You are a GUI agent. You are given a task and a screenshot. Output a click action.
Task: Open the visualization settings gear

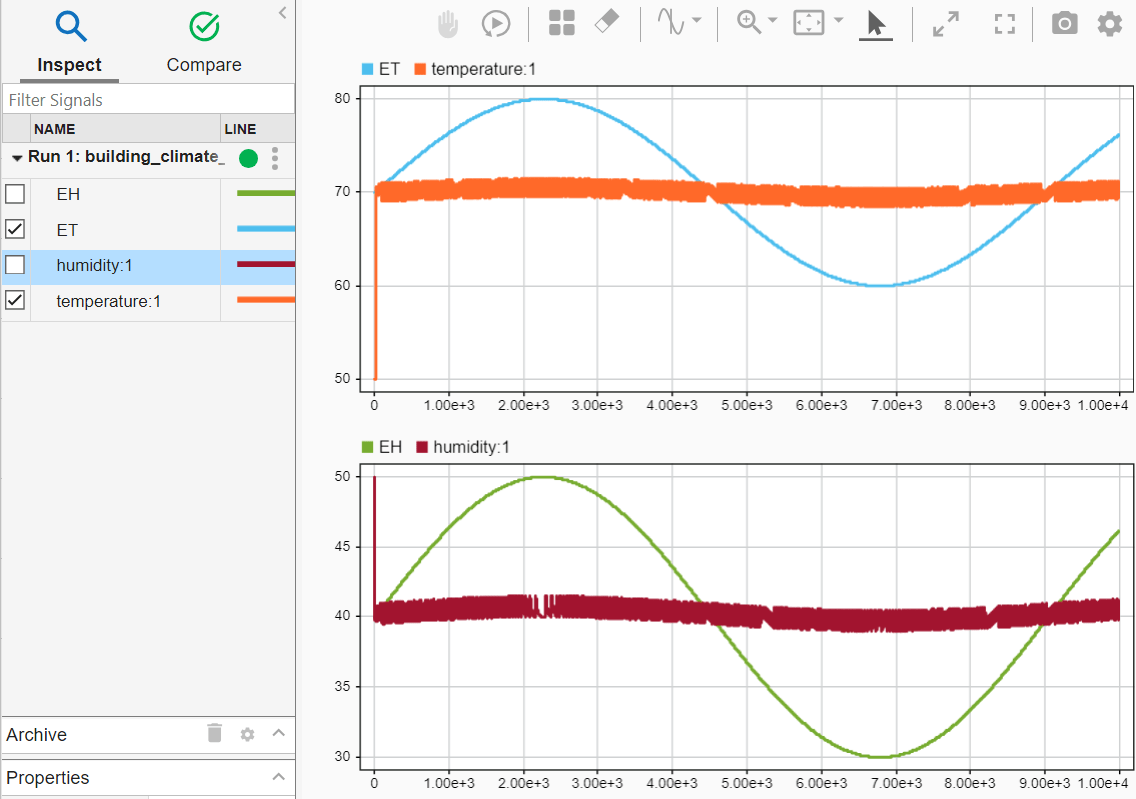(x=1109, y=23)
